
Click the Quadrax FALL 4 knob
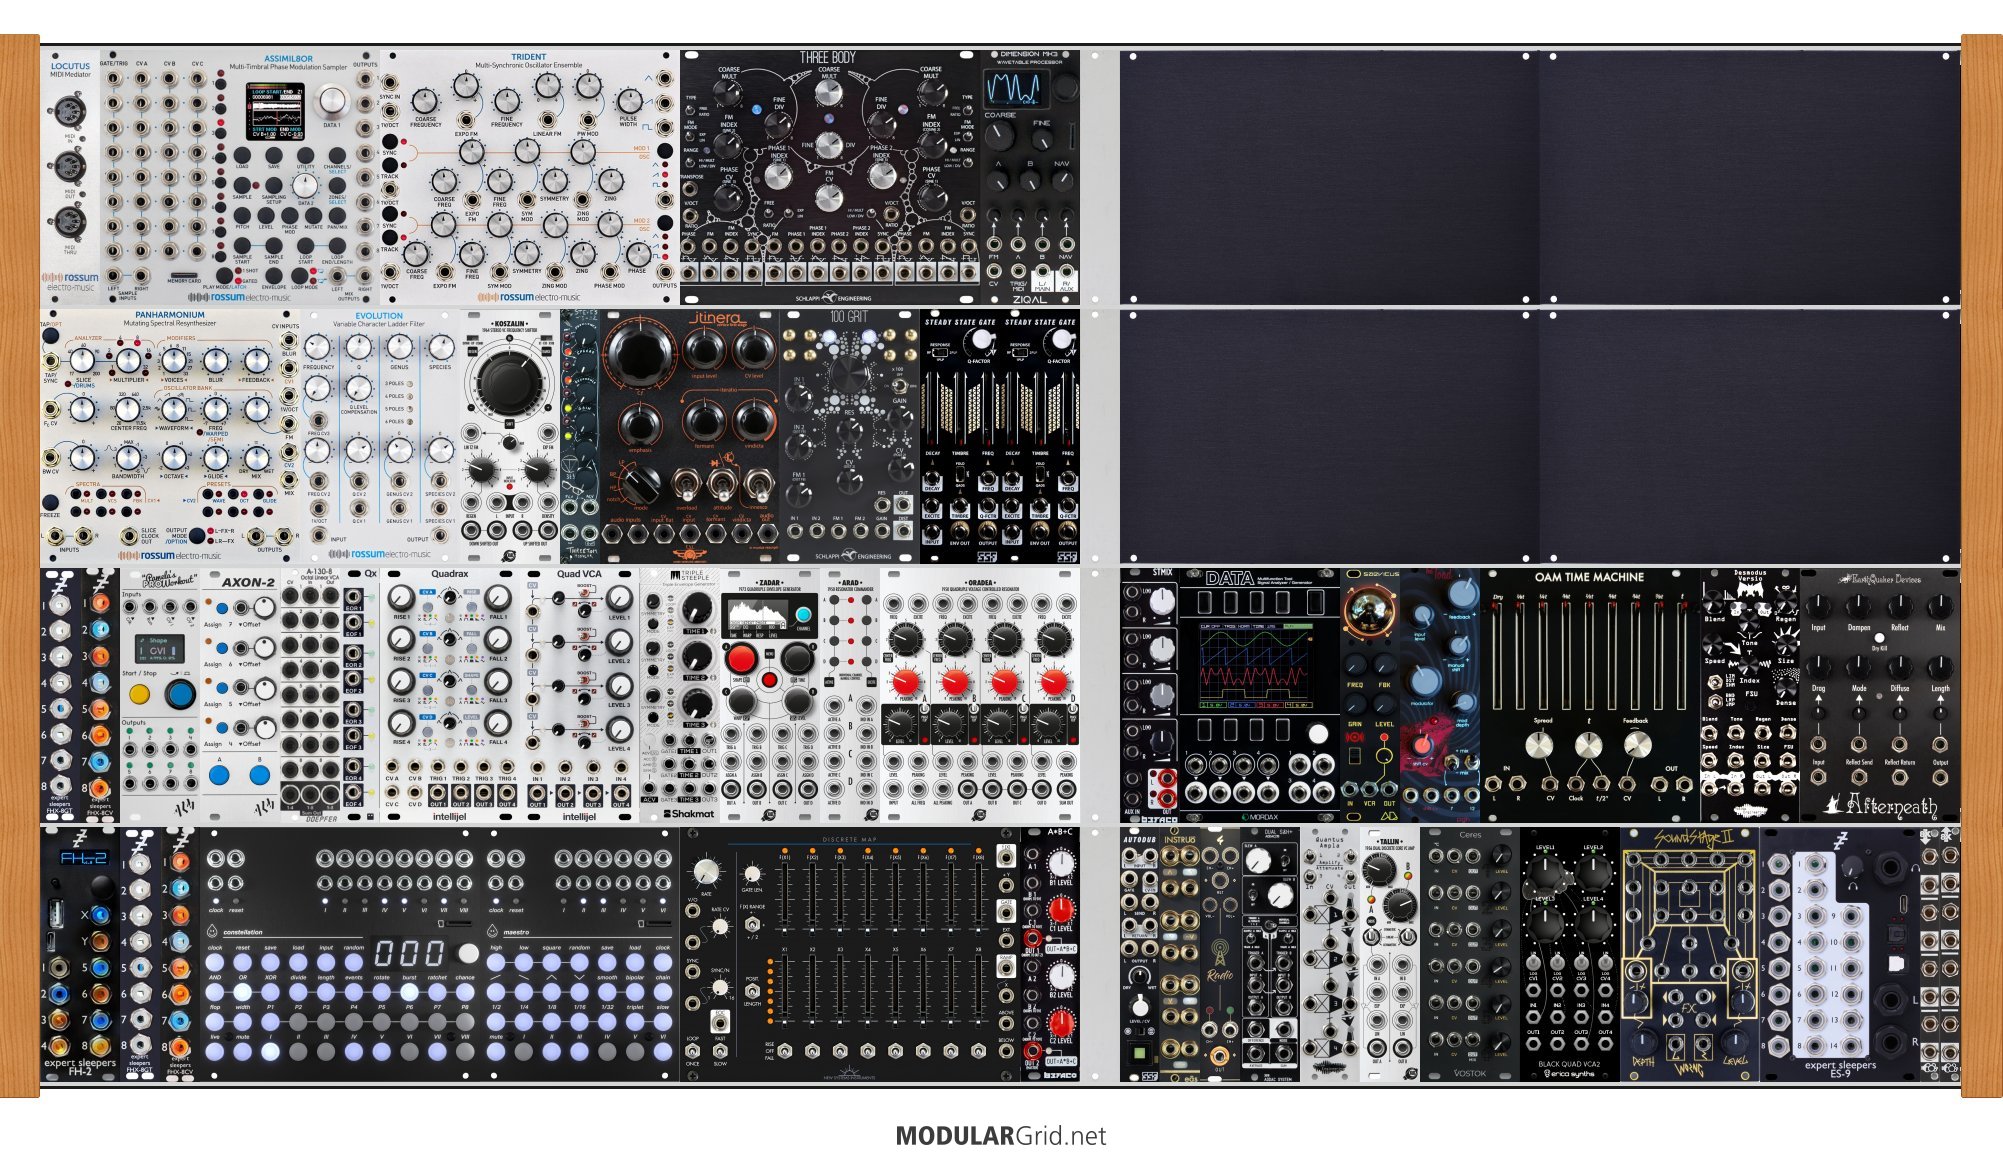(498, 722)
